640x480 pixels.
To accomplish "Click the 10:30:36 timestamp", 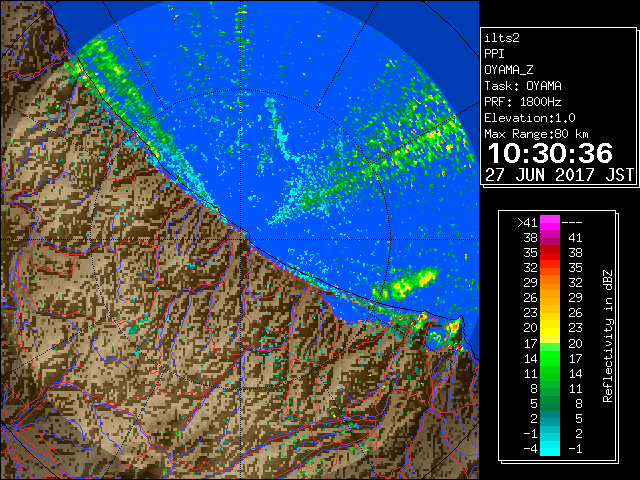I will 550,153.
